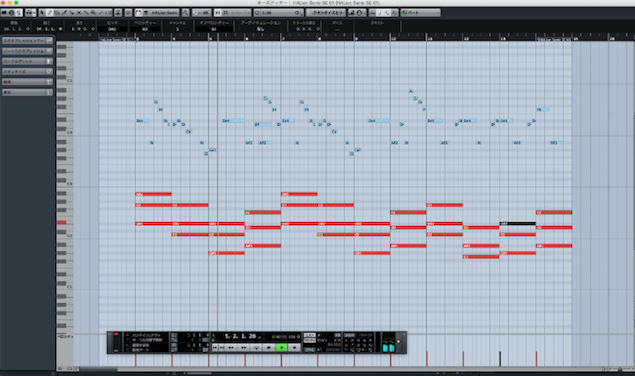
Task: Toggle the Cycle loop button in transport
Action: [x=256, y=347]
